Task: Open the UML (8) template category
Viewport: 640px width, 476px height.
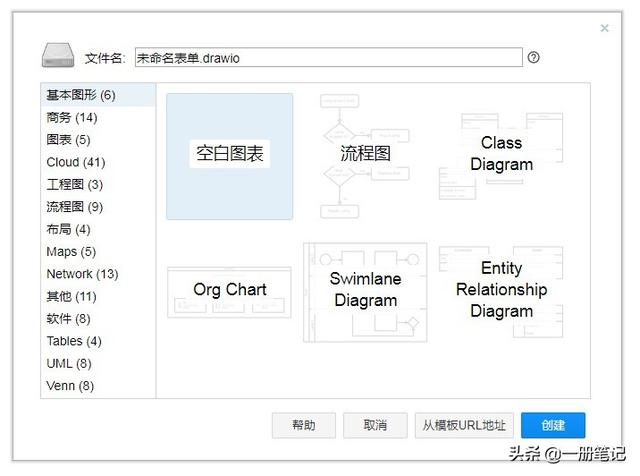Action: (69, 363)
